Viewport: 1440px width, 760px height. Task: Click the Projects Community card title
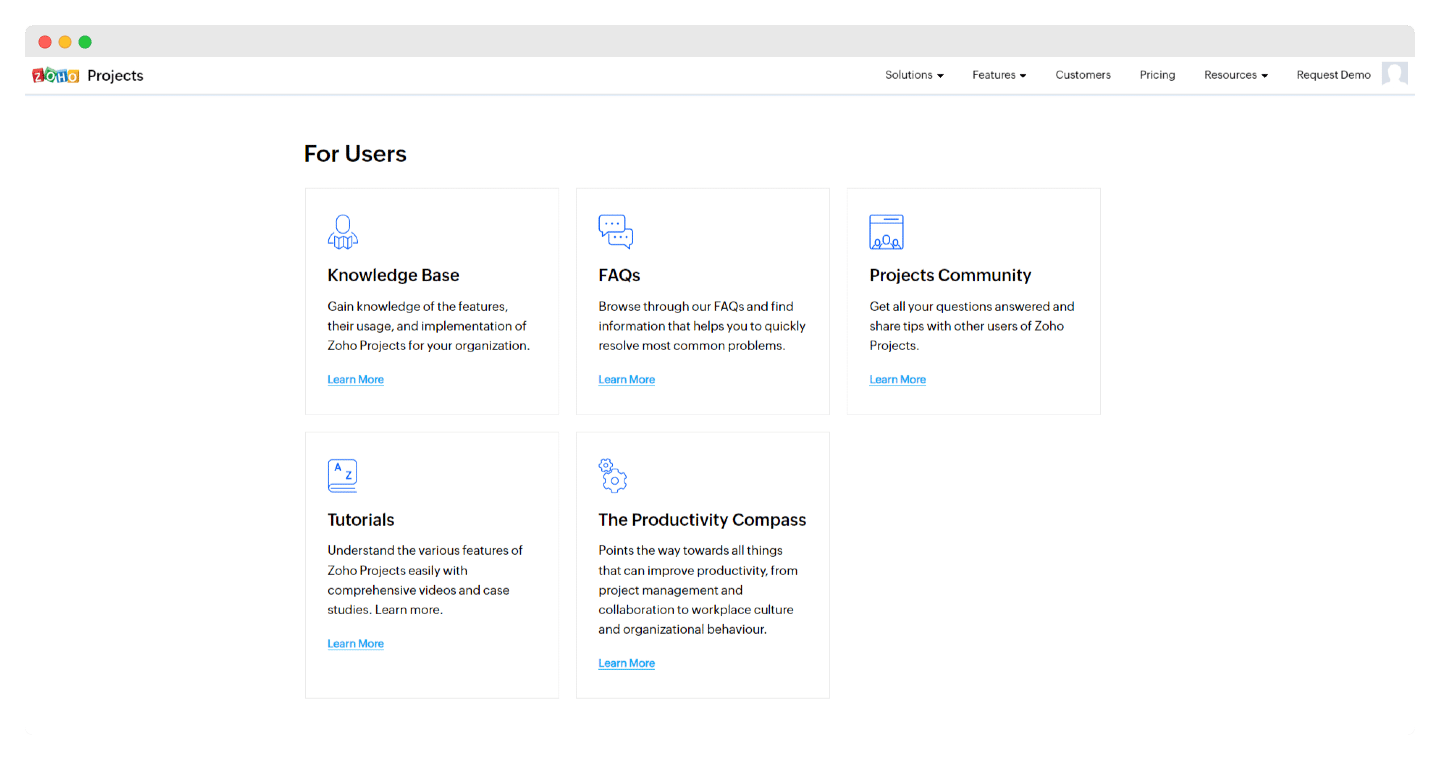950,275
